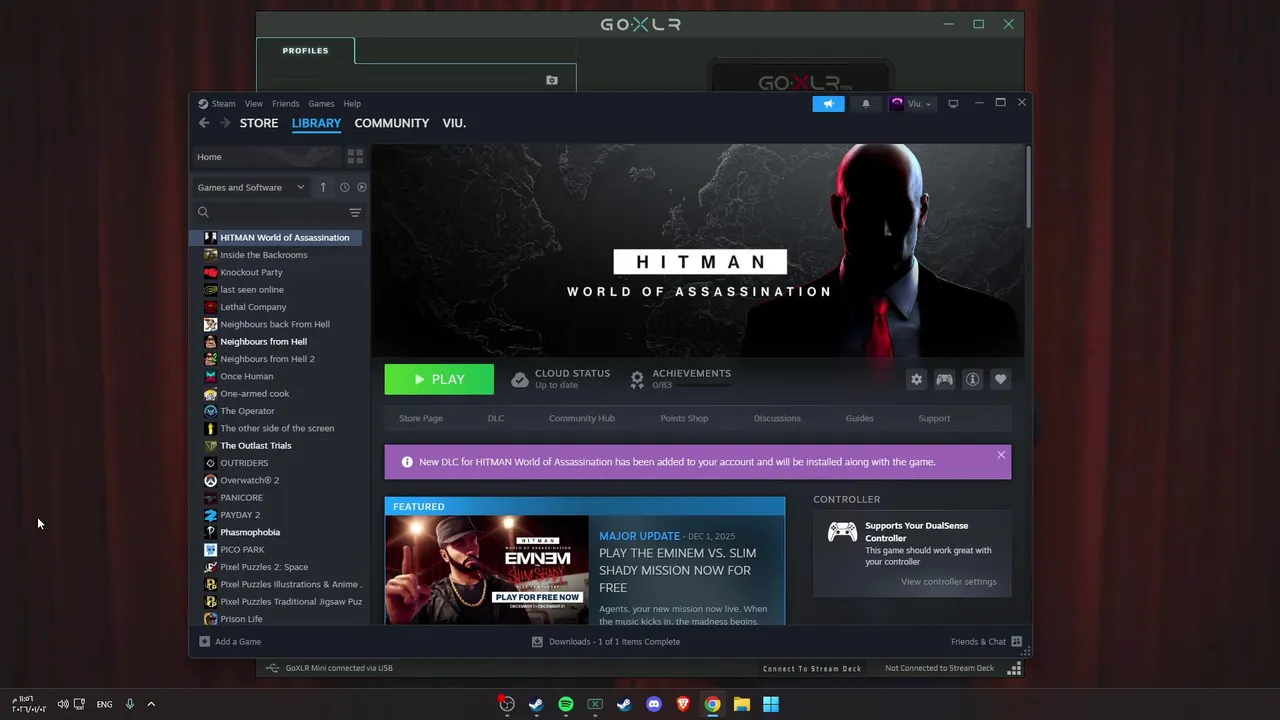Show recent games with the clock icon
The image size is (1280, 720).
tap(345, 187)
